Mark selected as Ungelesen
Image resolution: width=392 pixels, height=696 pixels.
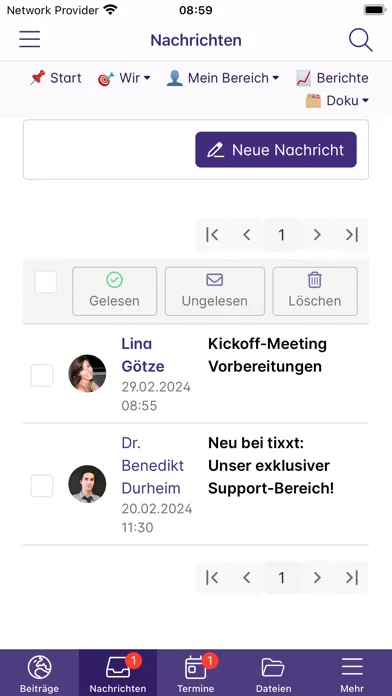click(x=215, y=291)
